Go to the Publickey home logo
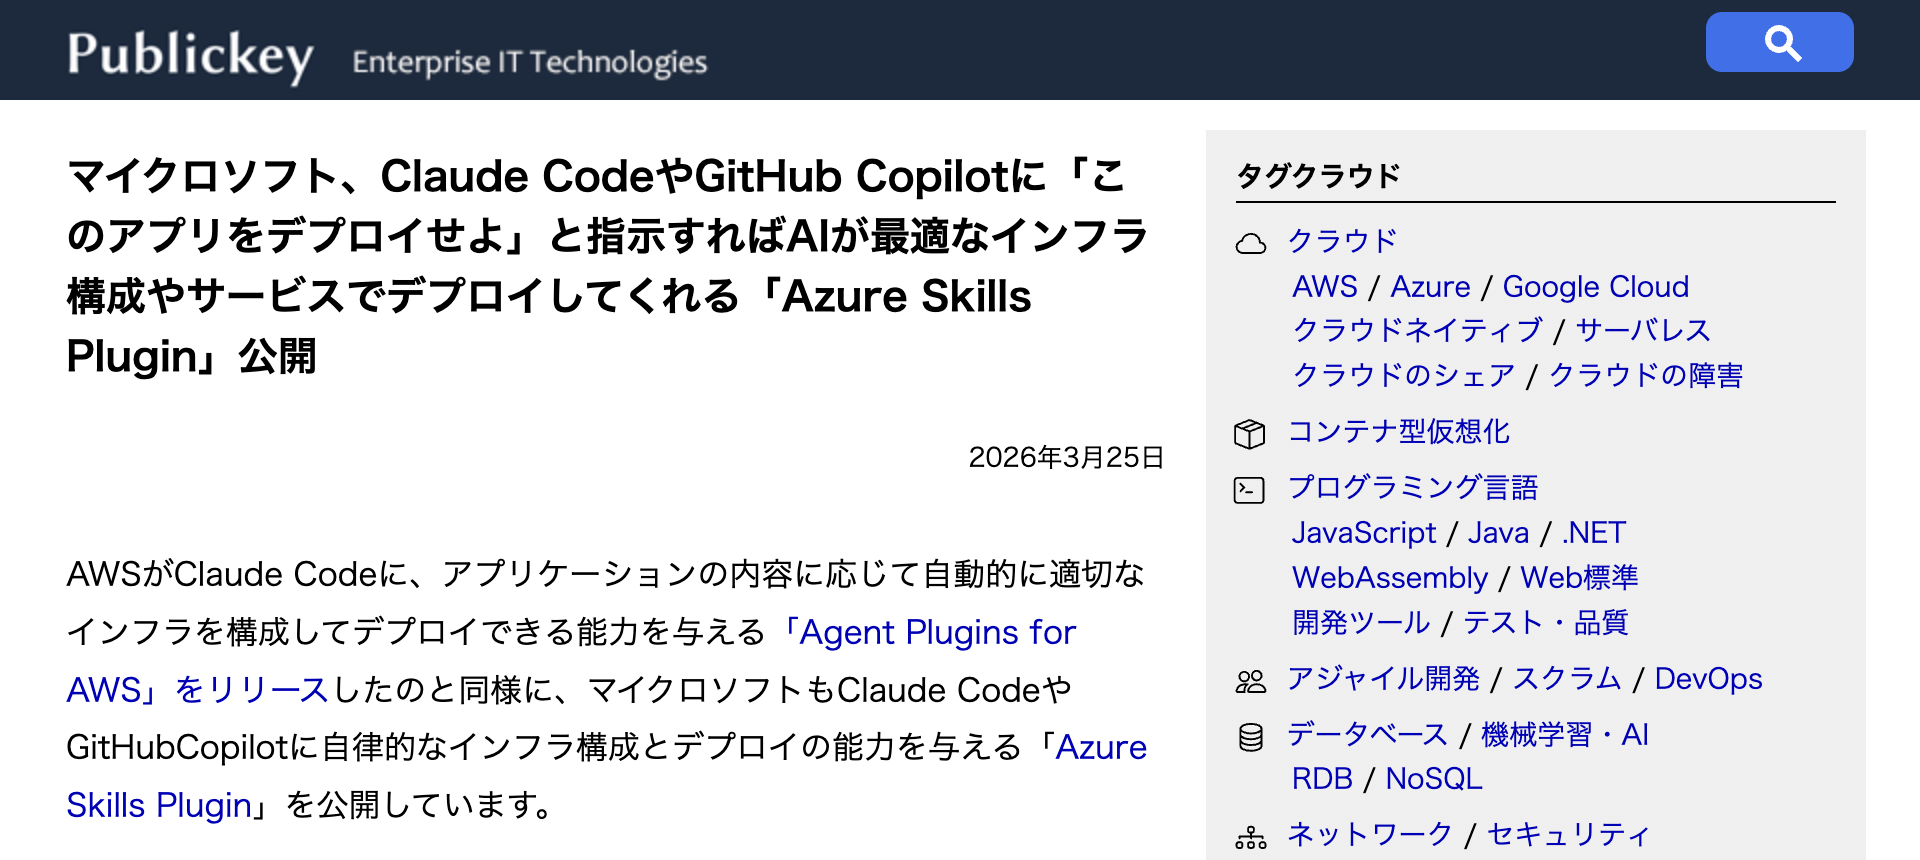The width and height of the screenshot is (1920, 860). [190, 55]
